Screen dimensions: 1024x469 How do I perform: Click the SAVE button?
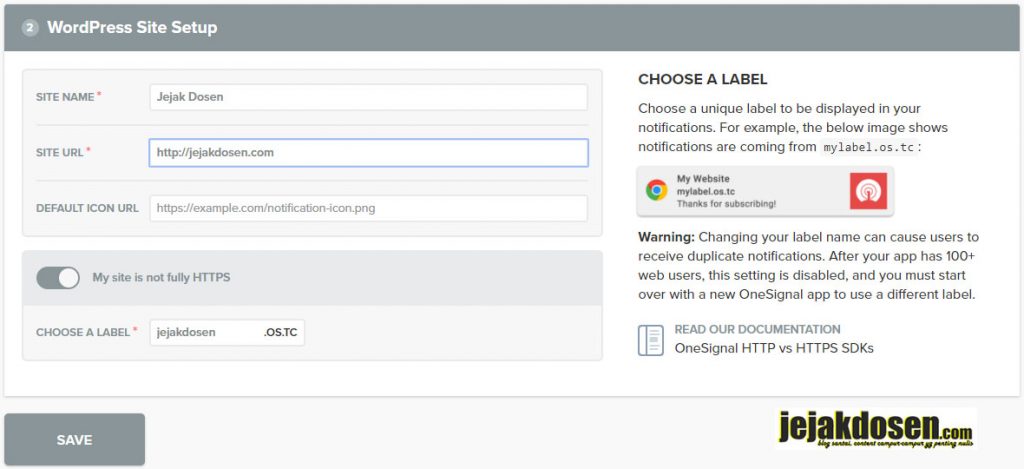74,440
